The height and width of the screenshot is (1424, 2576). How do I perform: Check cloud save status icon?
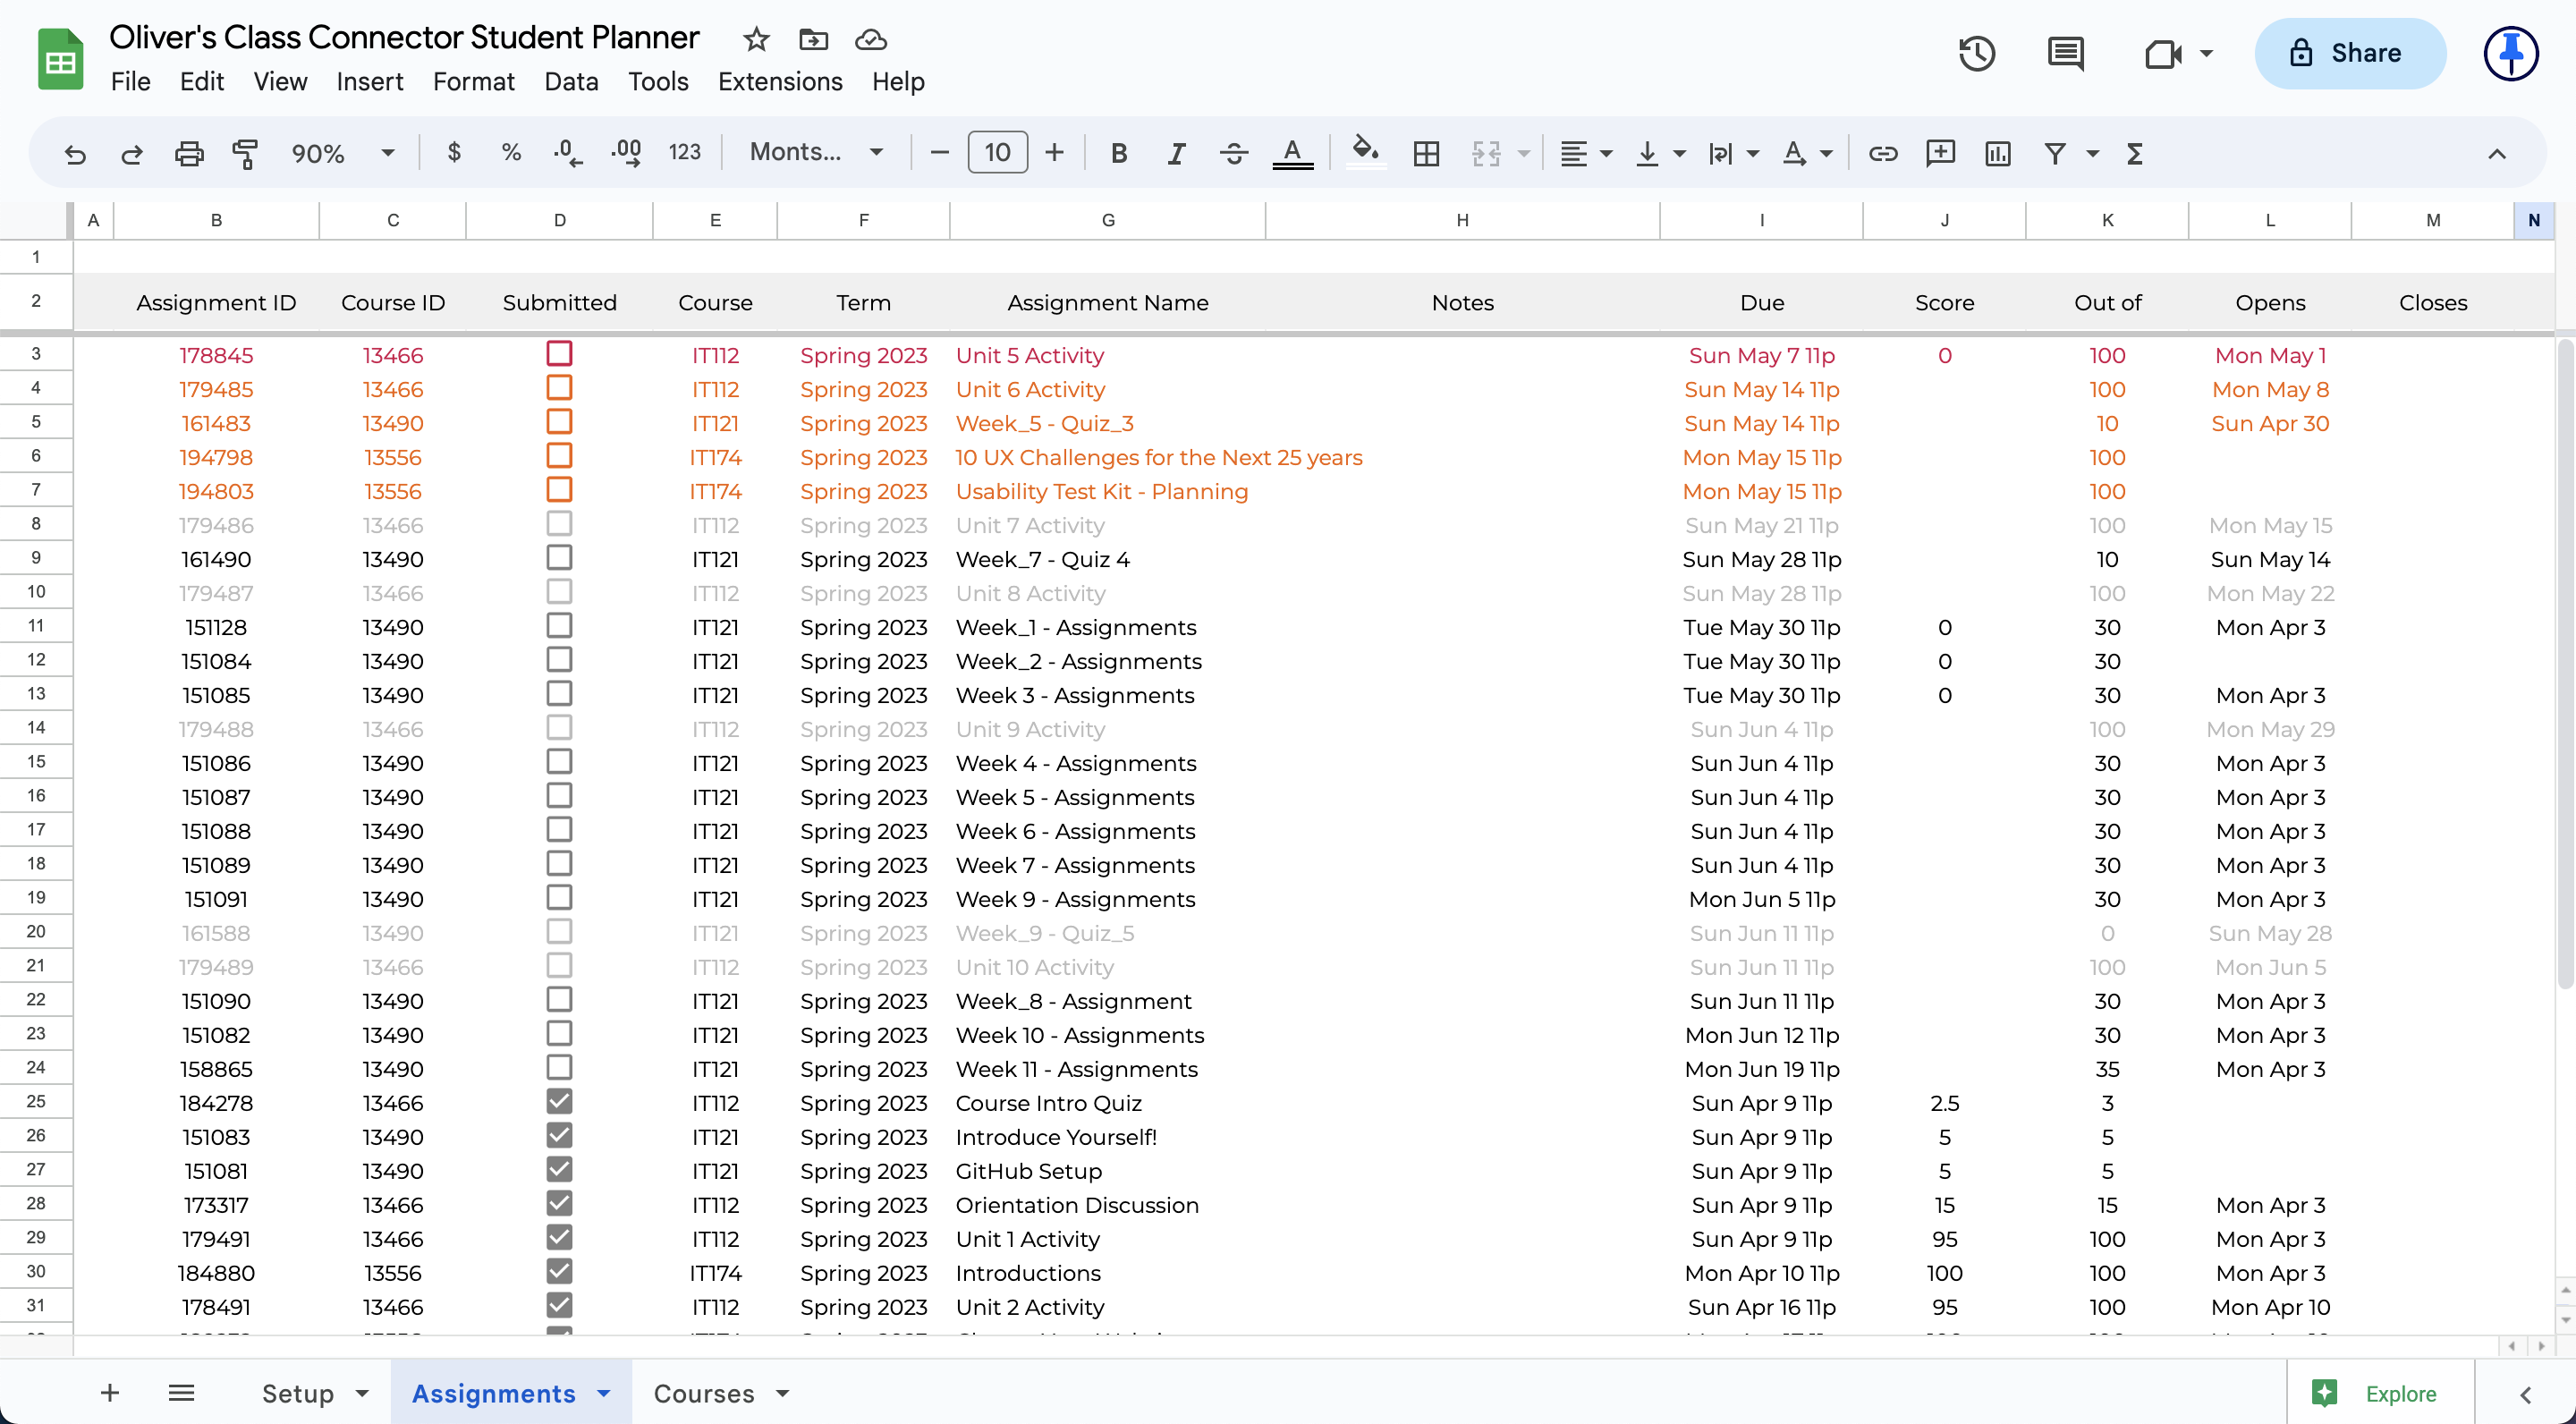(x=871, y=39)
